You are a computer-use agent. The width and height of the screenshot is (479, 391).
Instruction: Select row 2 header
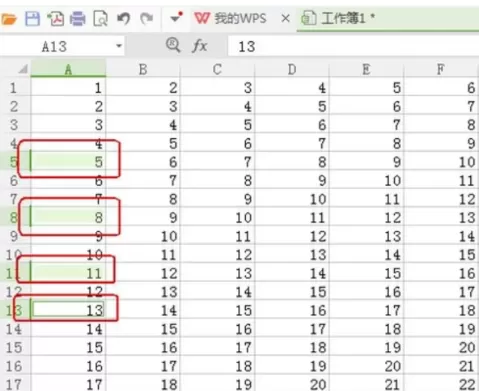15,107
